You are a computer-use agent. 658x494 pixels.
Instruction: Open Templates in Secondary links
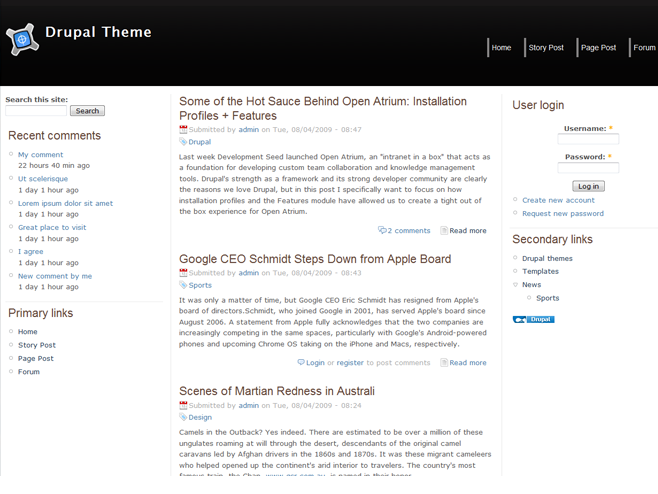pyautogui.click(x=540, y=272)
